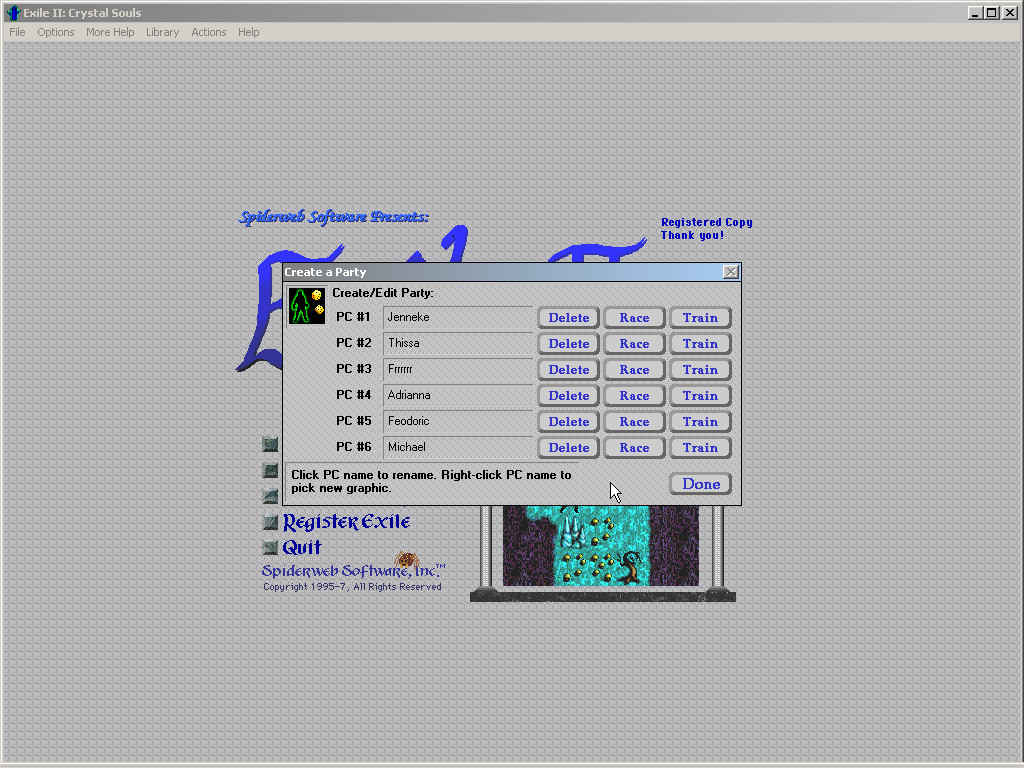Delete PC #3 Frrrrrr
The width and height of the screenshot is (1024, 768).
tap(568, 370)
